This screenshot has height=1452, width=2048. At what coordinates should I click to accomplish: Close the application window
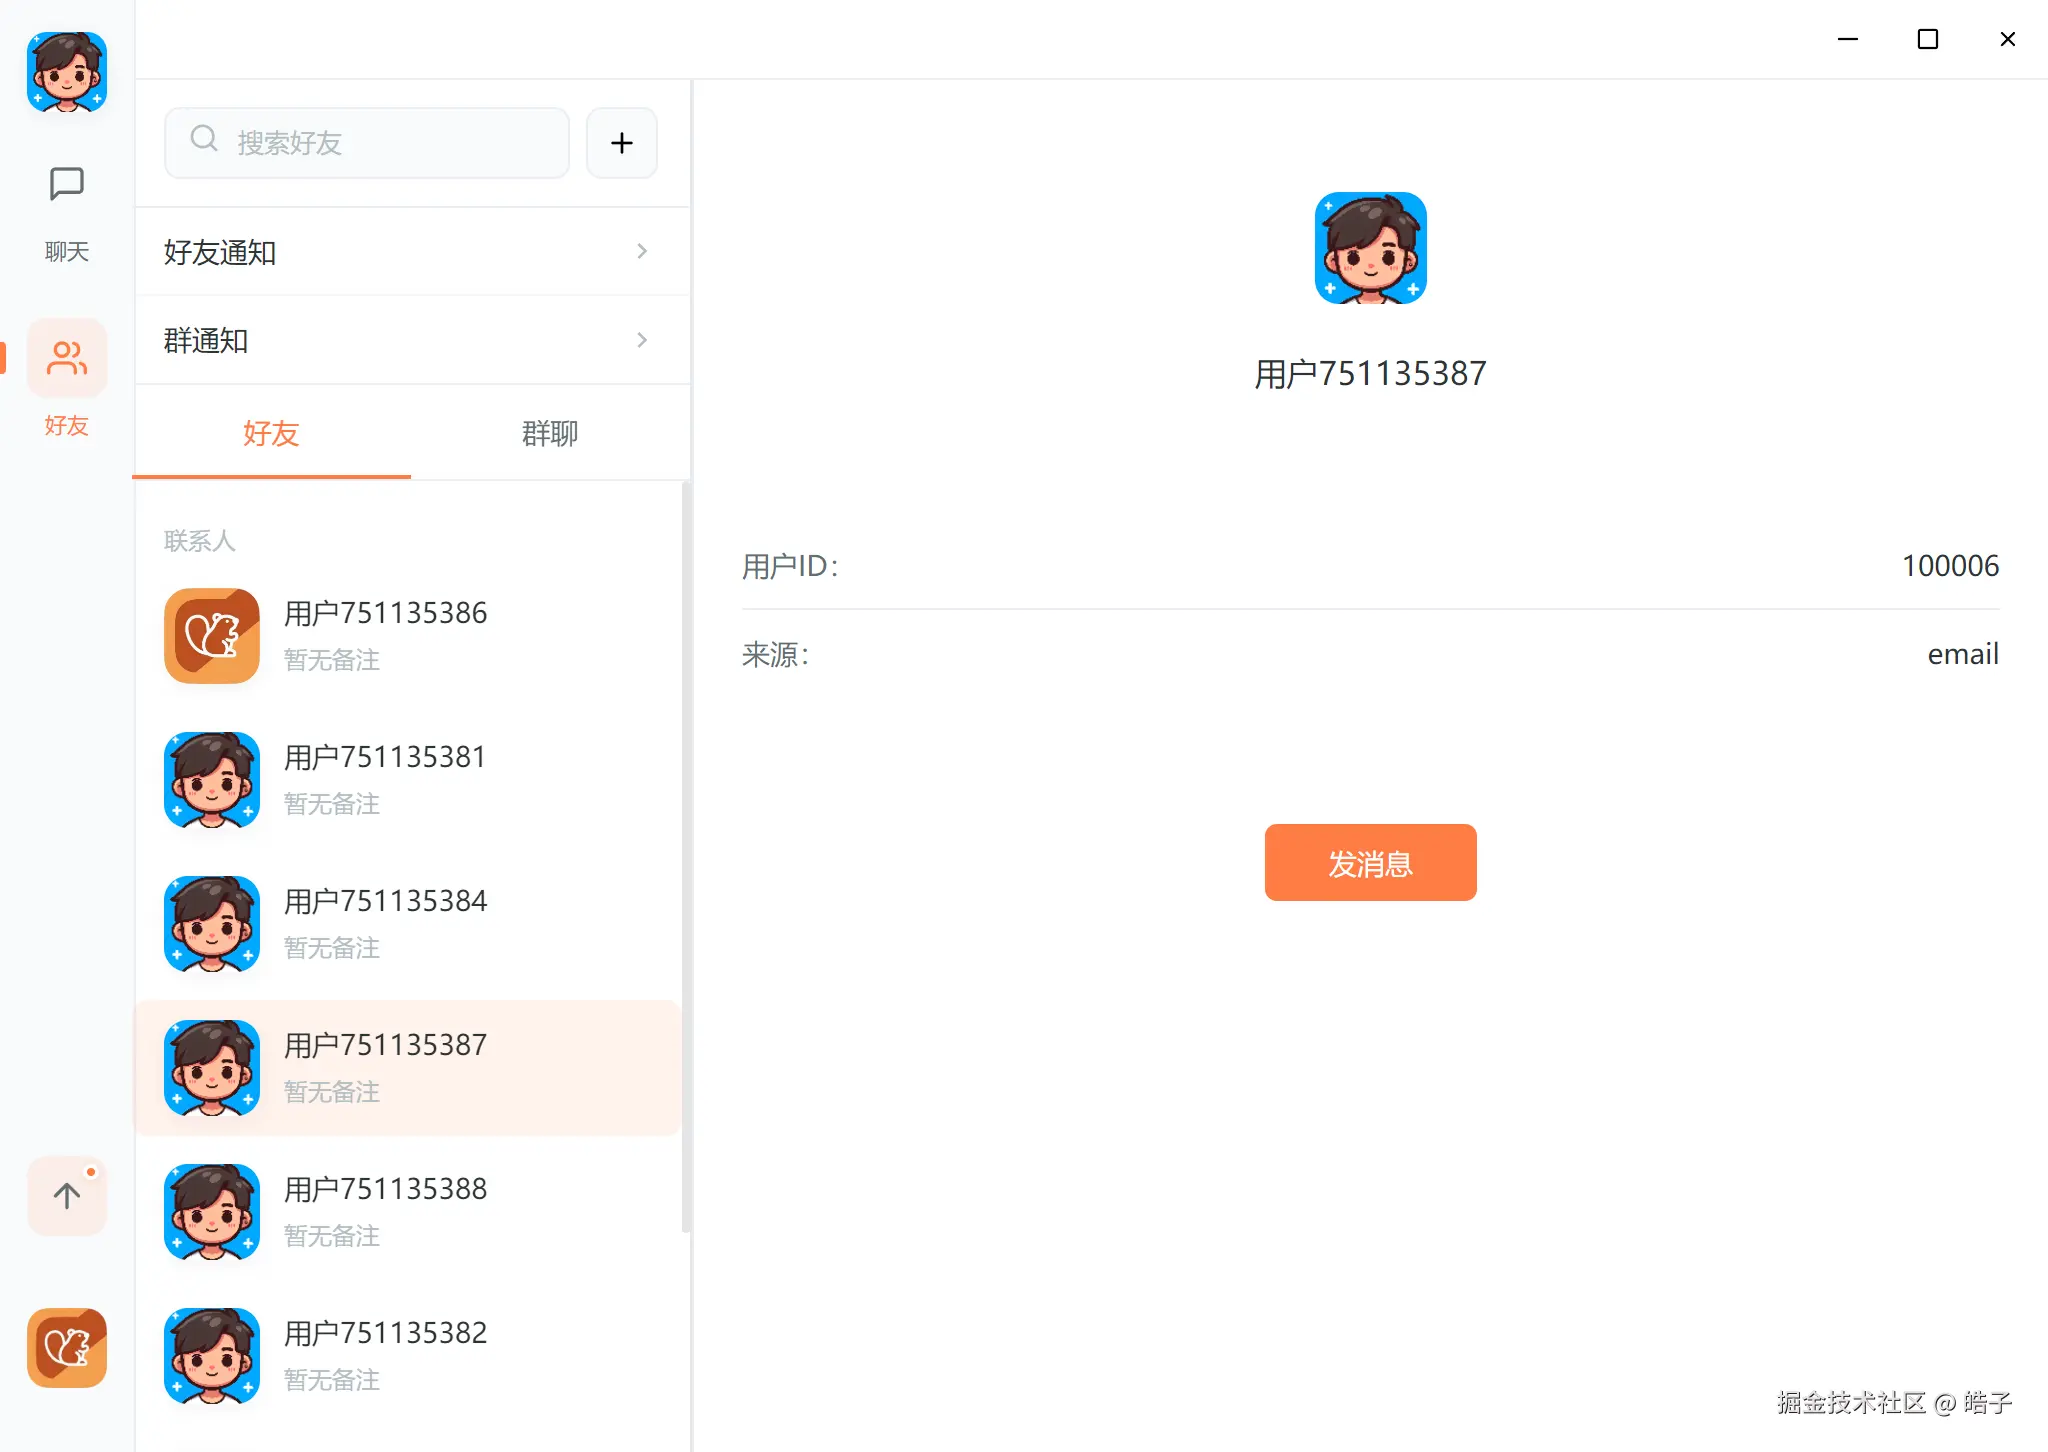point(2008,39)
